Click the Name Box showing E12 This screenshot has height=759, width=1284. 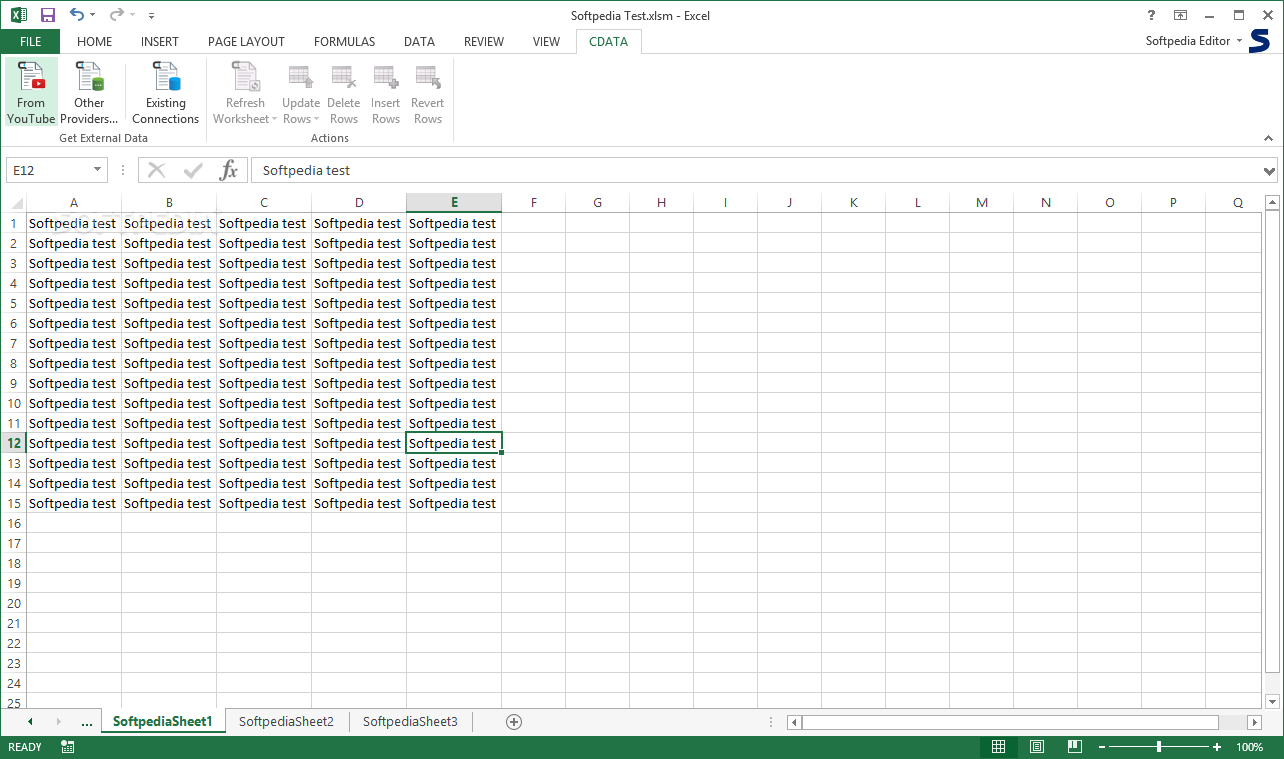48,170
